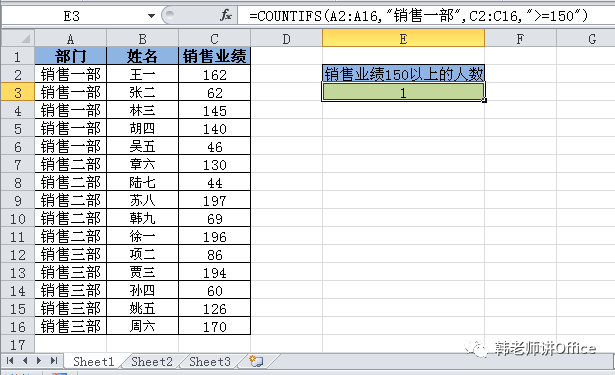Select name cell 王一
615x375 pixels.
pos(142,74)
